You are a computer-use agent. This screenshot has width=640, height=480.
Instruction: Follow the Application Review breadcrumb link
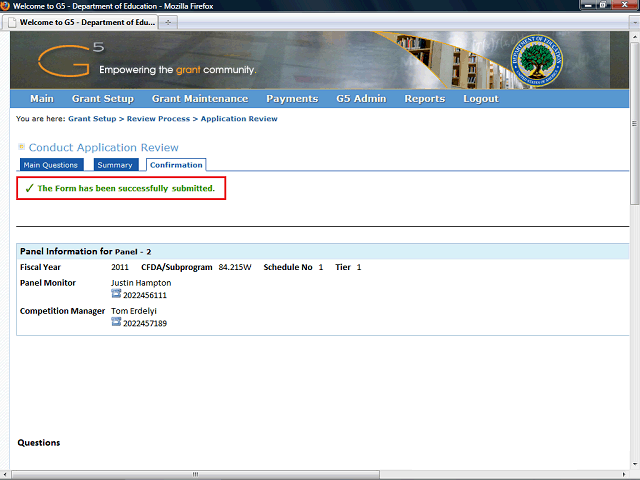click(239, 119)
